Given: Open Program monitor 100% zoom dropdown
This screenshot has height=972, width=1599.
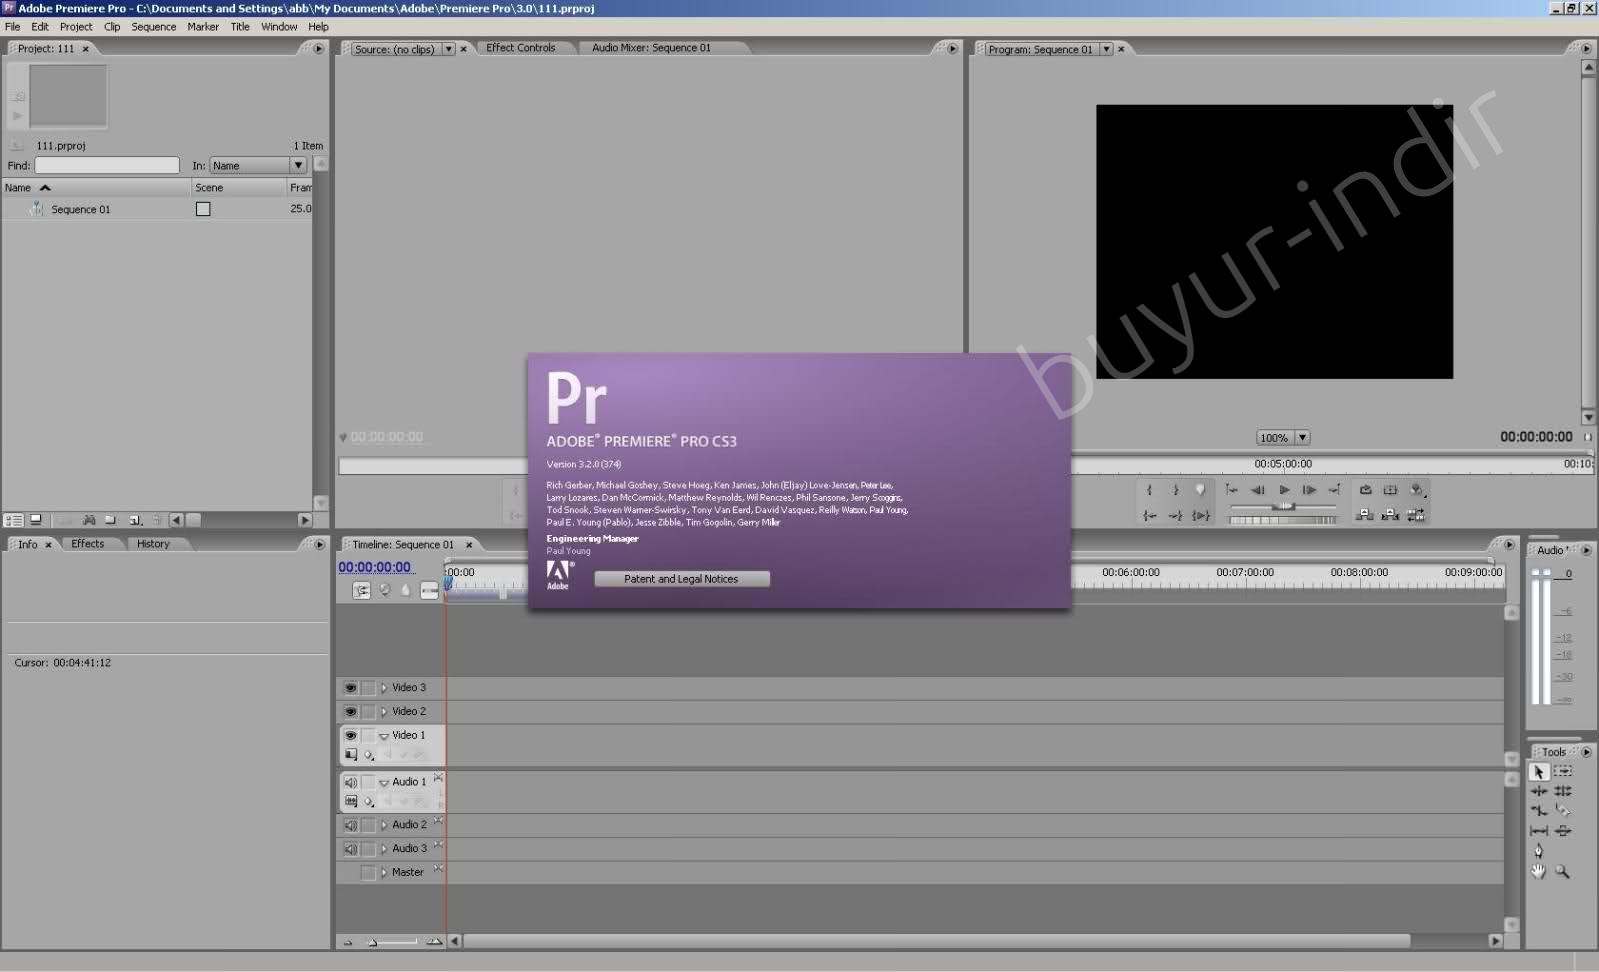Looking at the screenshot, I should [1302, 437].
